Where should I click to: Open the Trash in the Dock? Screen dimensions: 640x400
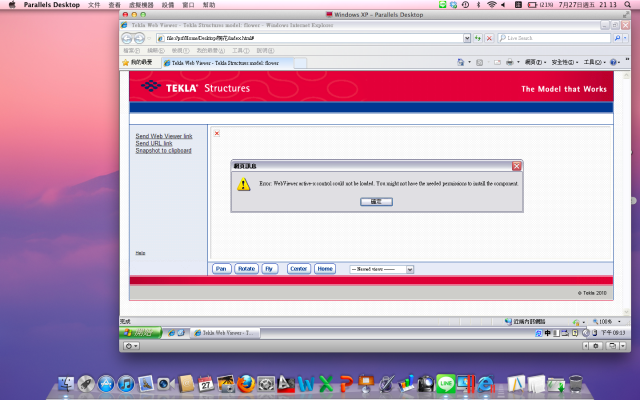(576, 384)
